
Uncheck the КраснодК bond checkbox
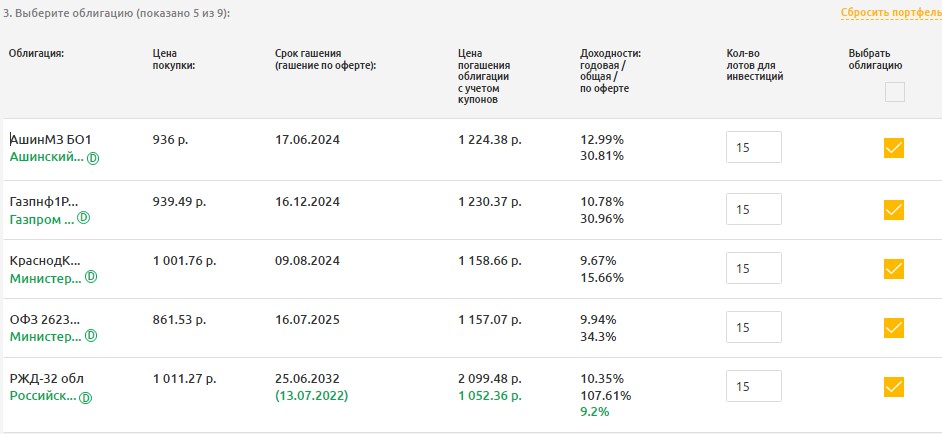(x=894, y=269)
